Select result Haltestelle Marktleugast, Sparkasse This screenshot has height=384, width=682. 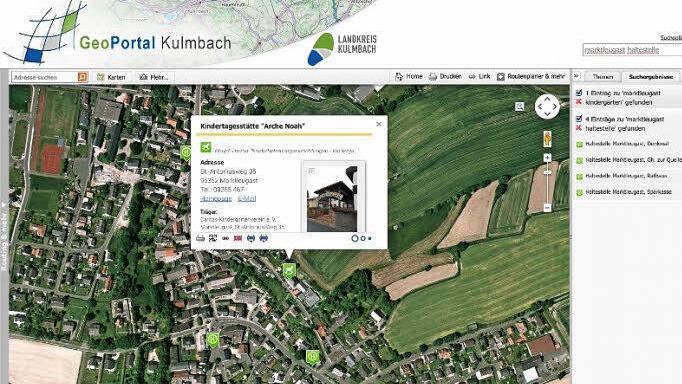629,192
